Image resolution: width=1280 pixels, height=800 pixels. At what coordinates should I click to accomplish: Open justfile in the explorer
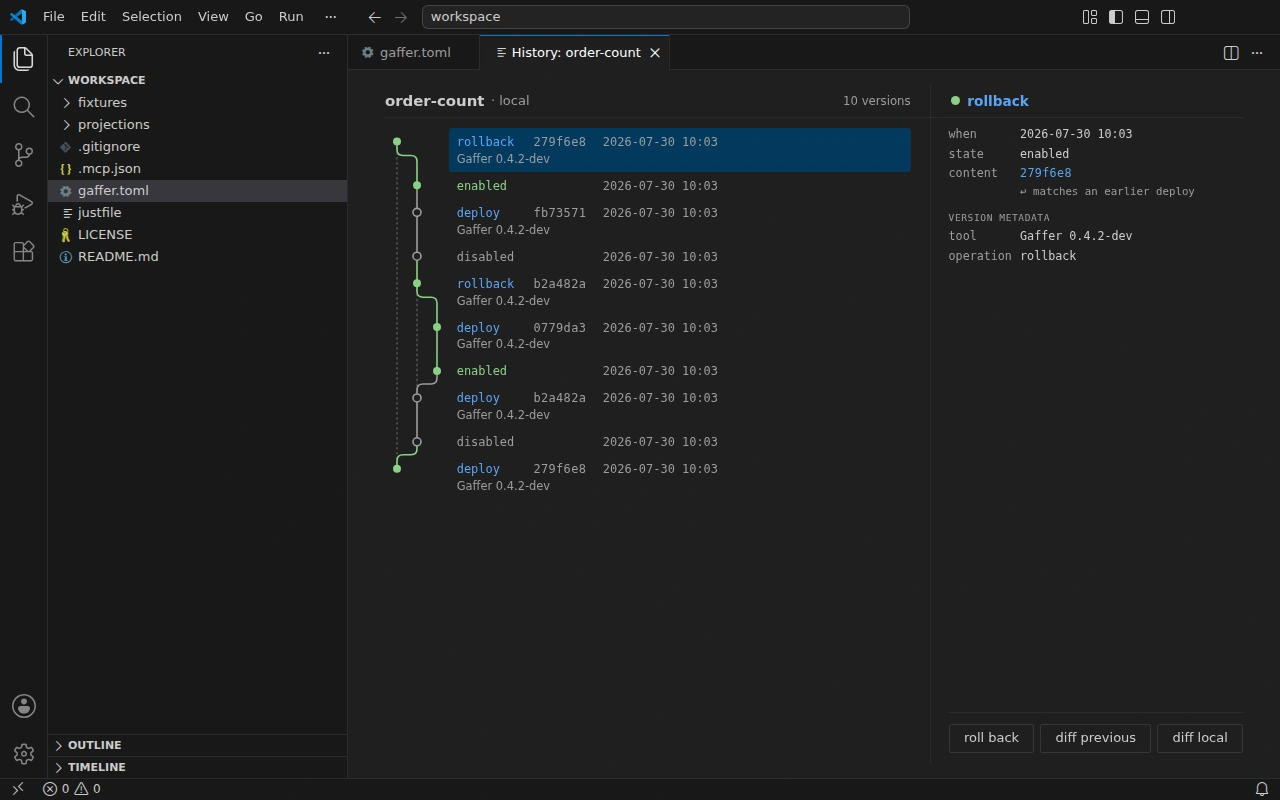pyautogui.click(x=198, y=212)
